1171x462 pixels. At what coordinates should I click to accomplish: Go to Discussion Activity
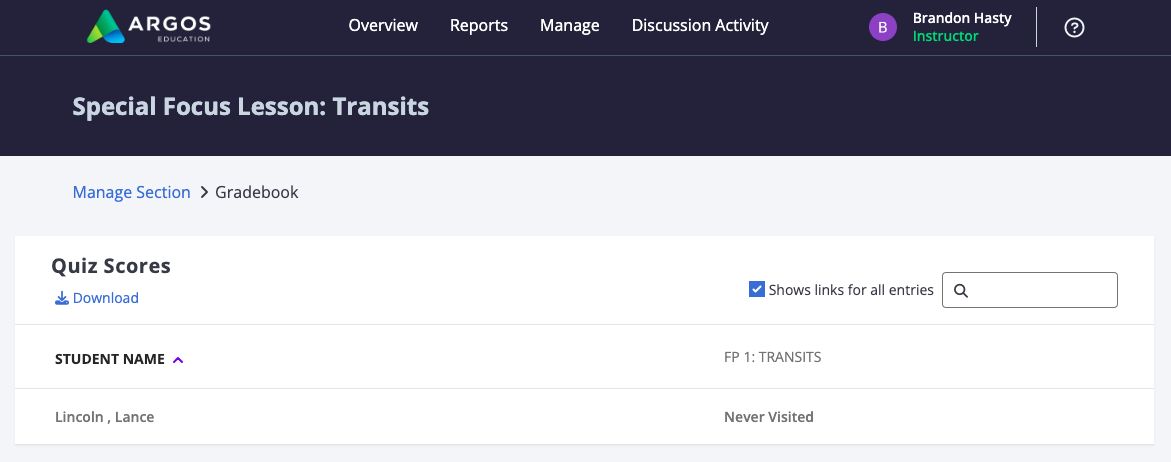(x=700, y=25)
